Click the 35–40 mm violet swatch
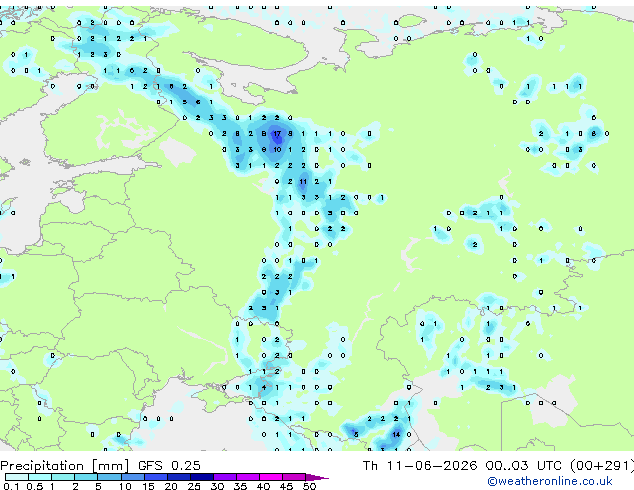Viewport: 634px width, 490px height. click(x=247, y=477)
